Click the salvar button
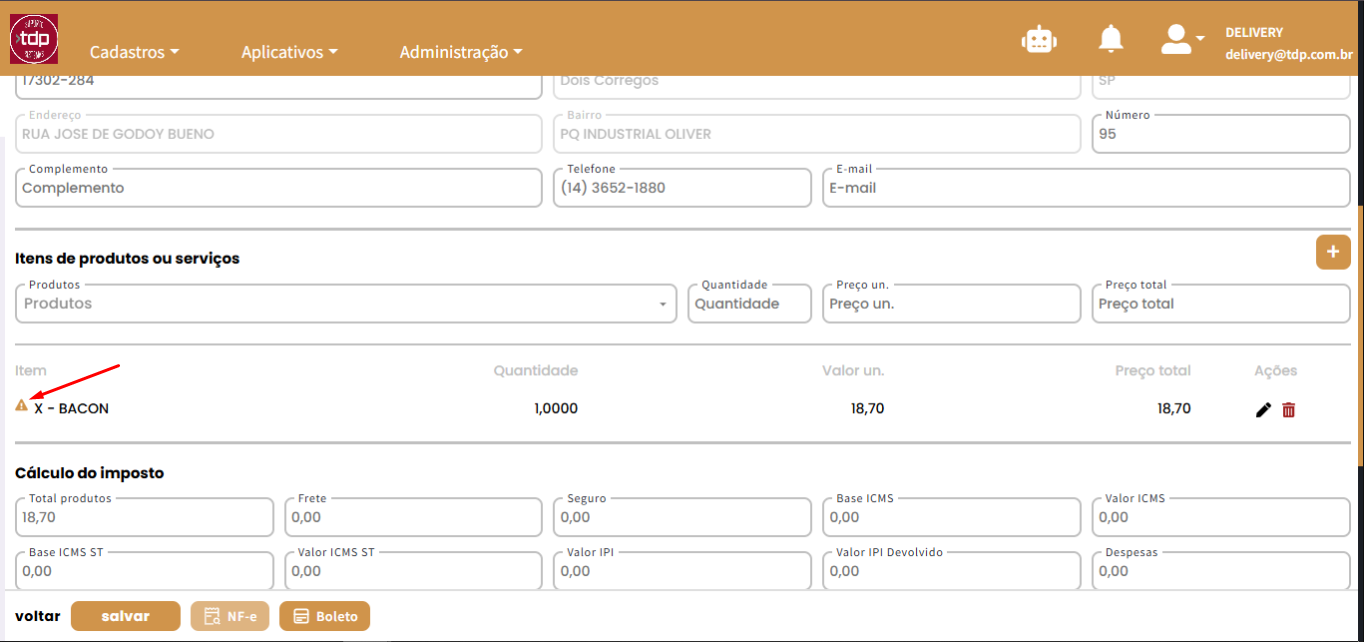The height and width of the screenshot is (642, 1364). point(125,616)
